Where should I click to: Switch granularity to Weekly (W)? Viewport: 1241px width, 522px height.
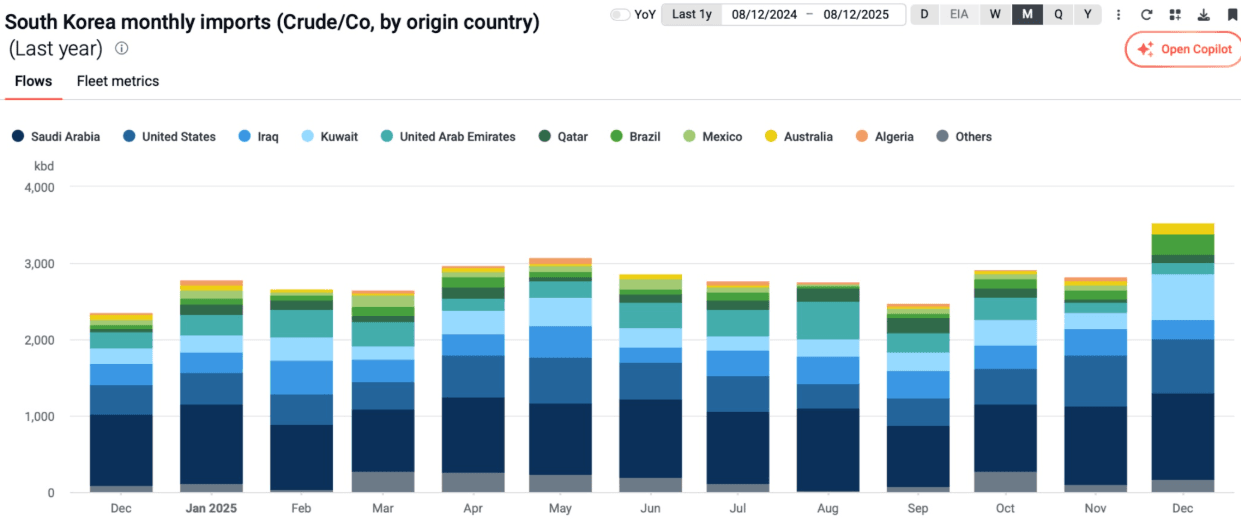pos(995,15)
